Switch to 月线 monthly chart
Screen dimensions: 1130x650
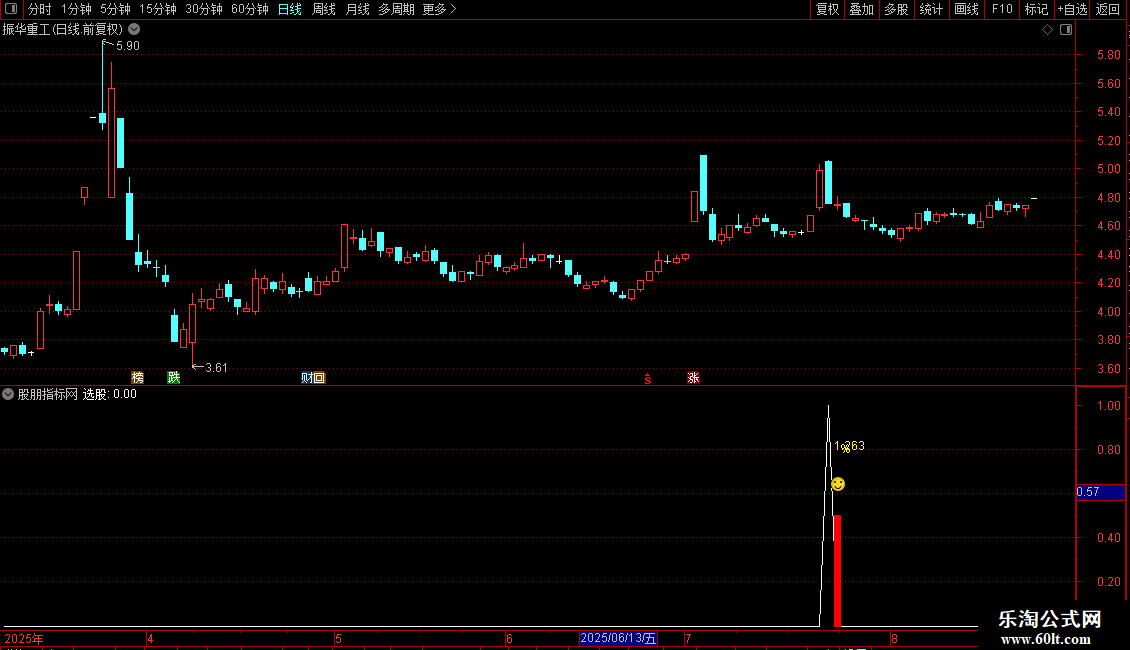[357, 9]
